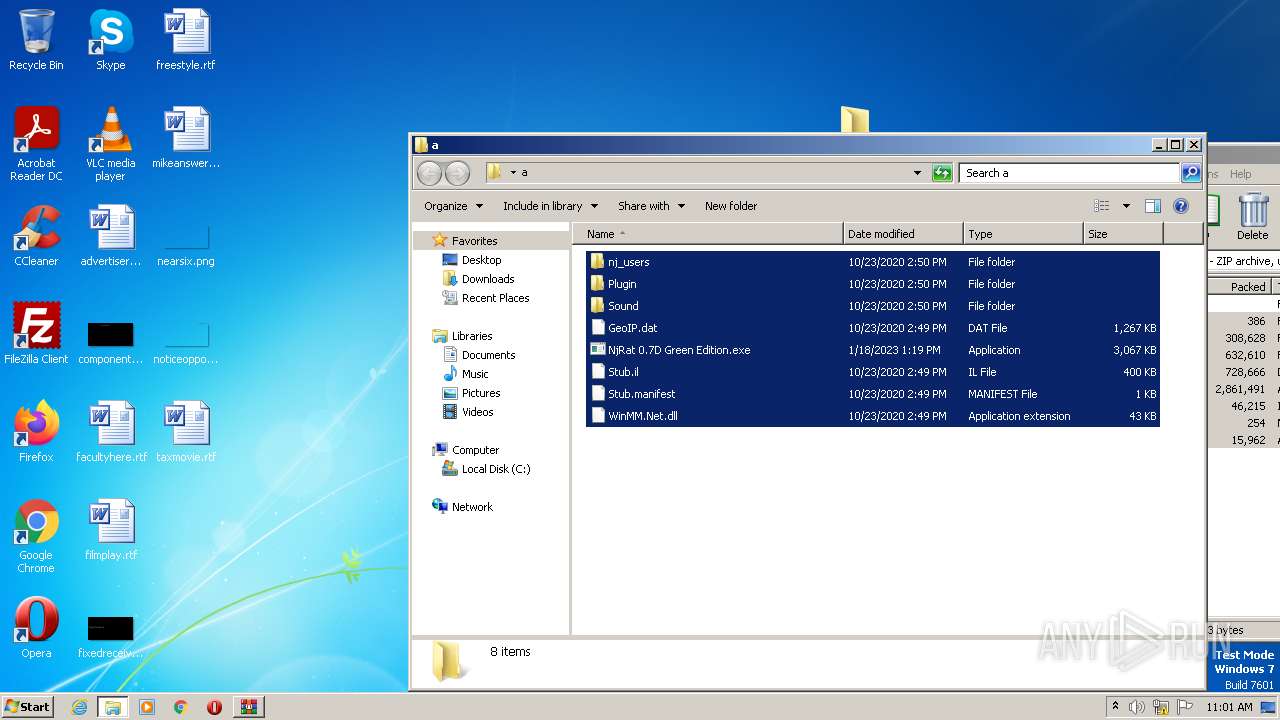The width and height of the screenshot is (1280, 720).
Task: Click Windows Explorer taskbar button
Action: (x=112, y=707)
